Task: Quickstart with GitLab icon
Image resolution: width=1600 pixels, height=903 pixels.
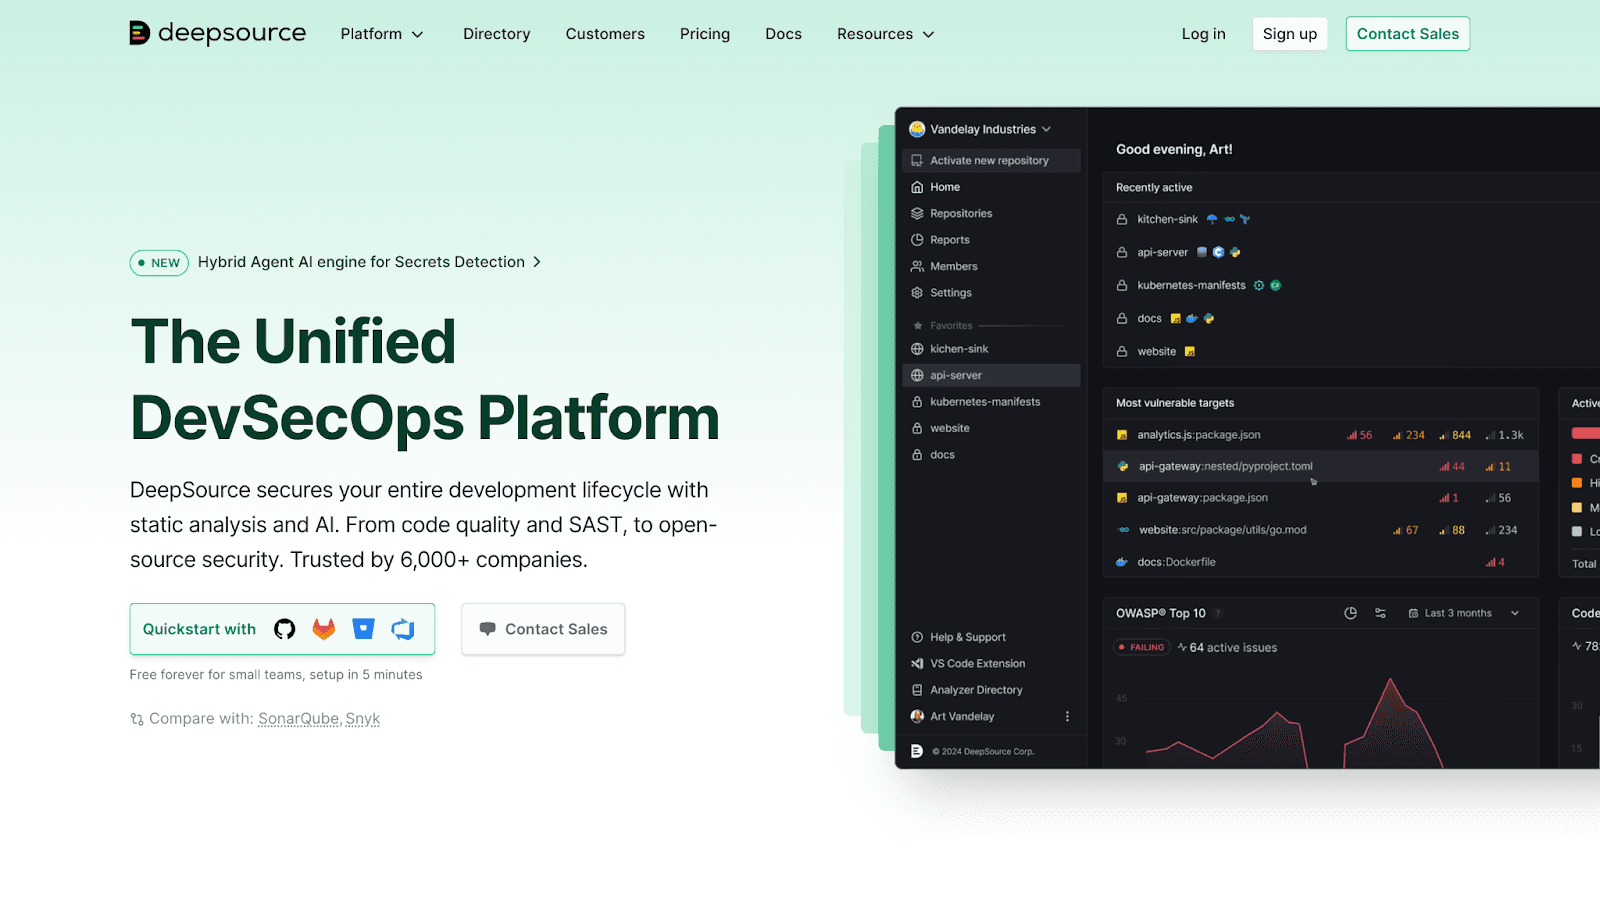Action: click(324, 629)
